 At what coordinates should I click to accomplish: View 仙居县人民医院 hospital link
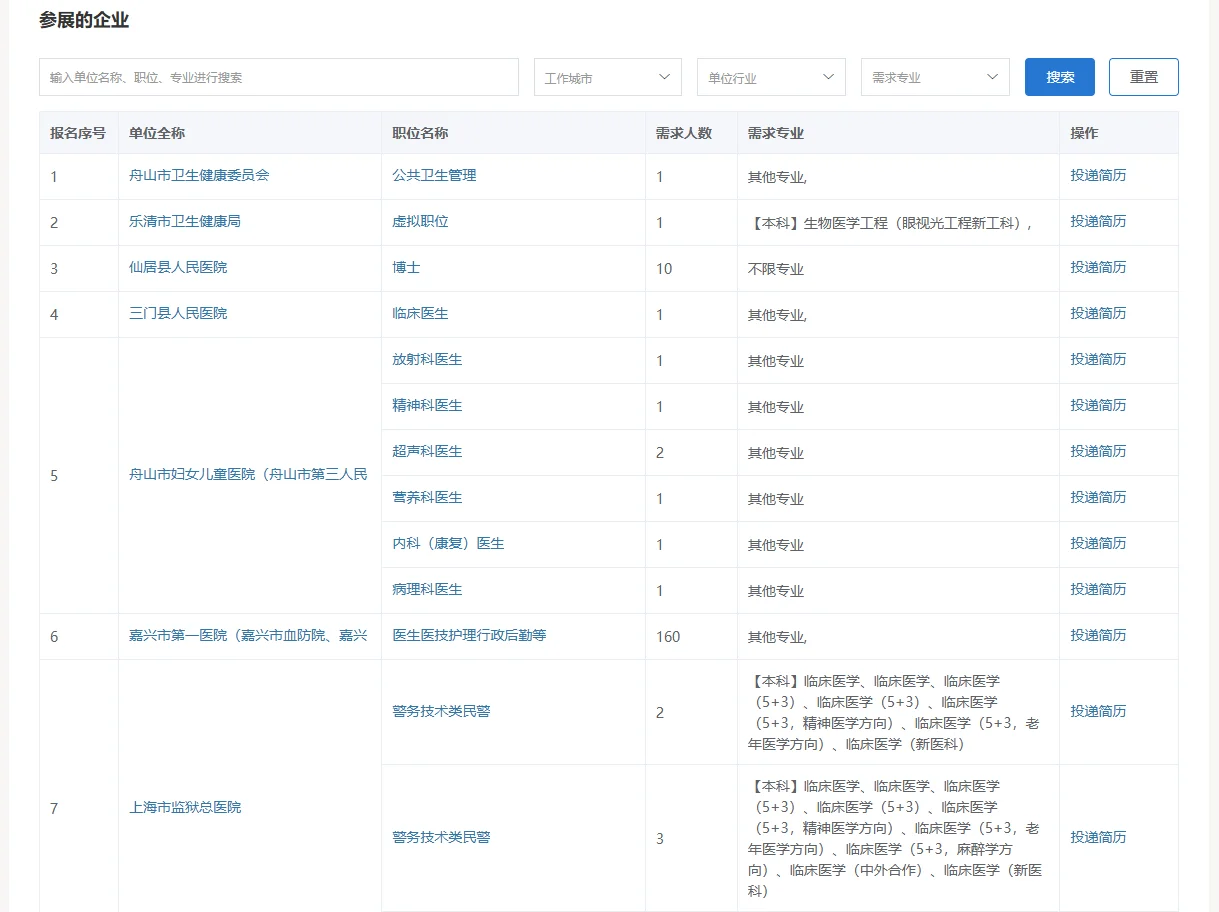(x=176, y=268)
